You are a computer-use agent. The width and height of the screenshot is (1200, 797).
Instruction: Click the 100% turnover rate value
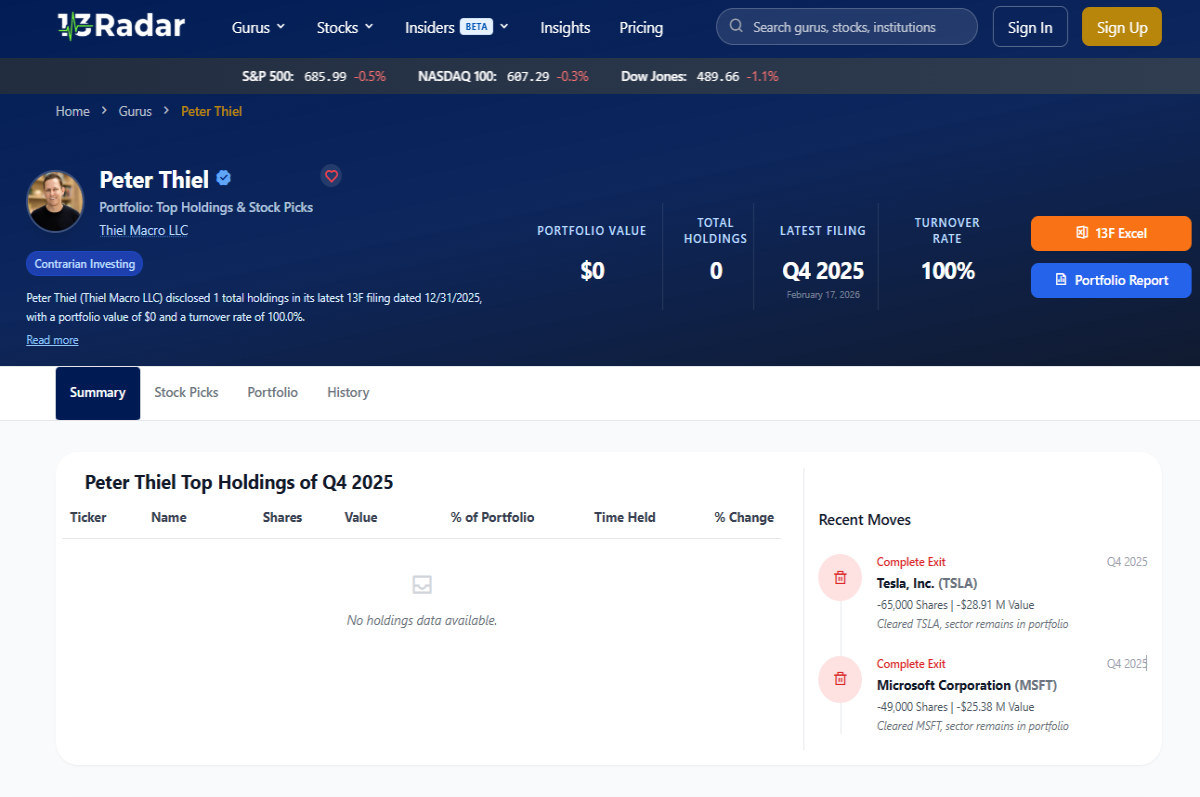tap(947, 271)
